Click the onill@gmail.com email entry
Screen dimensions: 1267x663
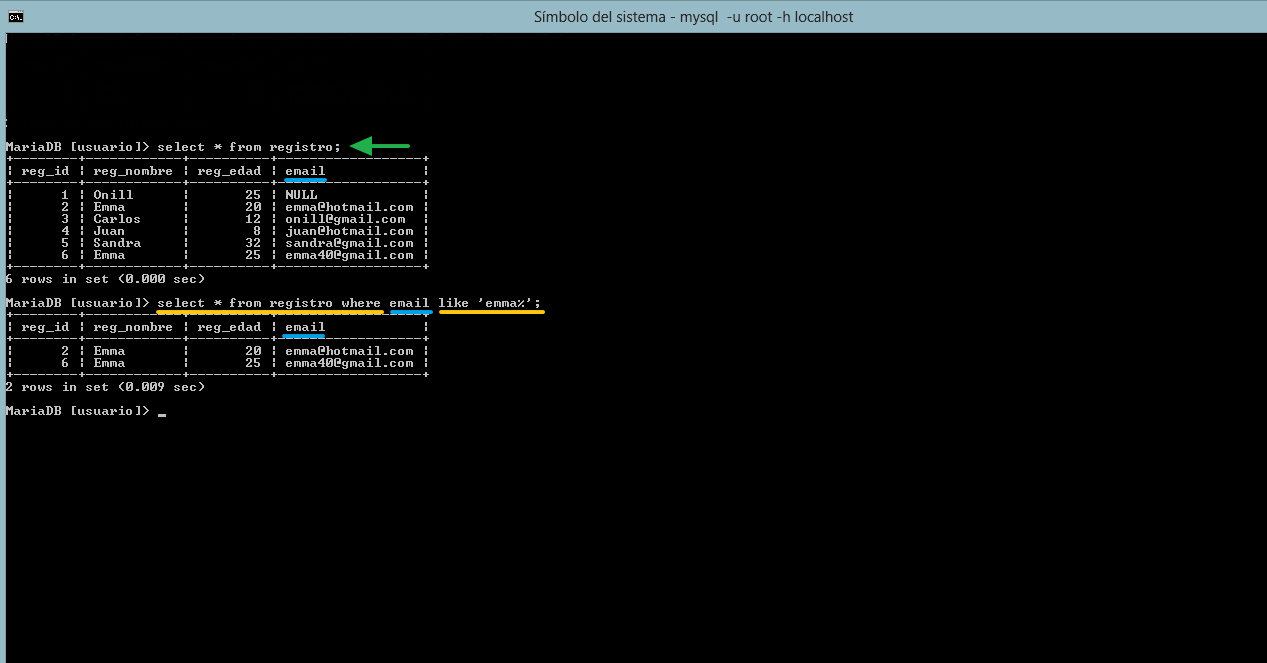[345, 219]
